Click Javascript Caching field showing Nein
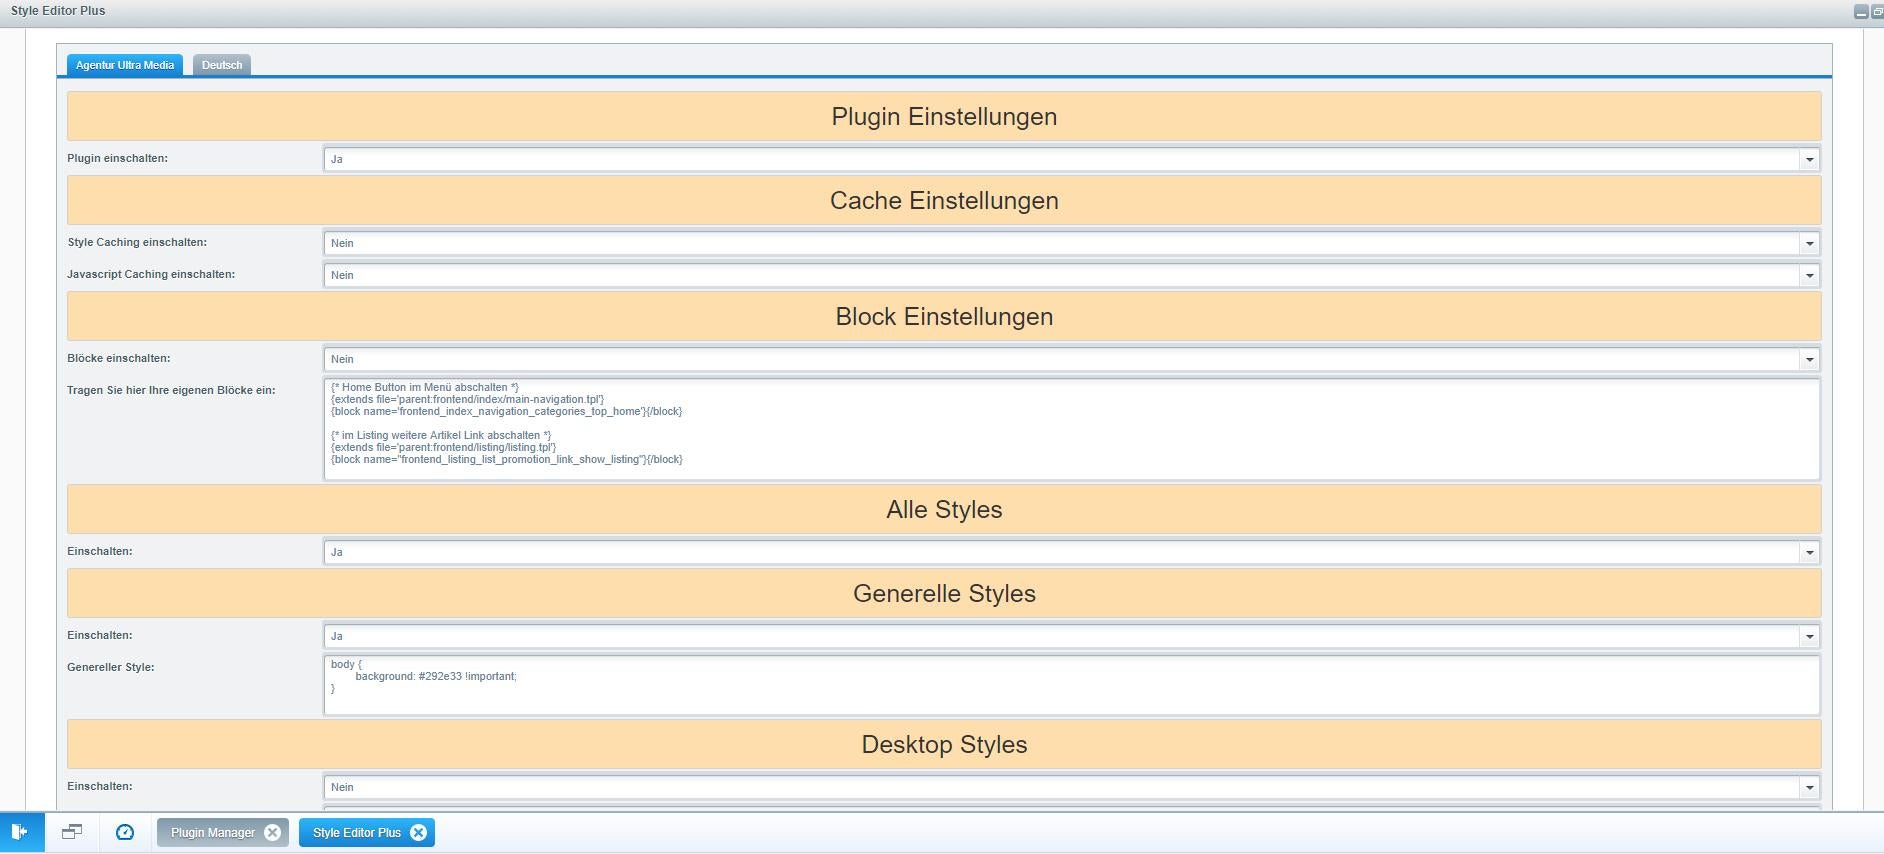Screen dimensions: 1884x854 [1061, 275]
